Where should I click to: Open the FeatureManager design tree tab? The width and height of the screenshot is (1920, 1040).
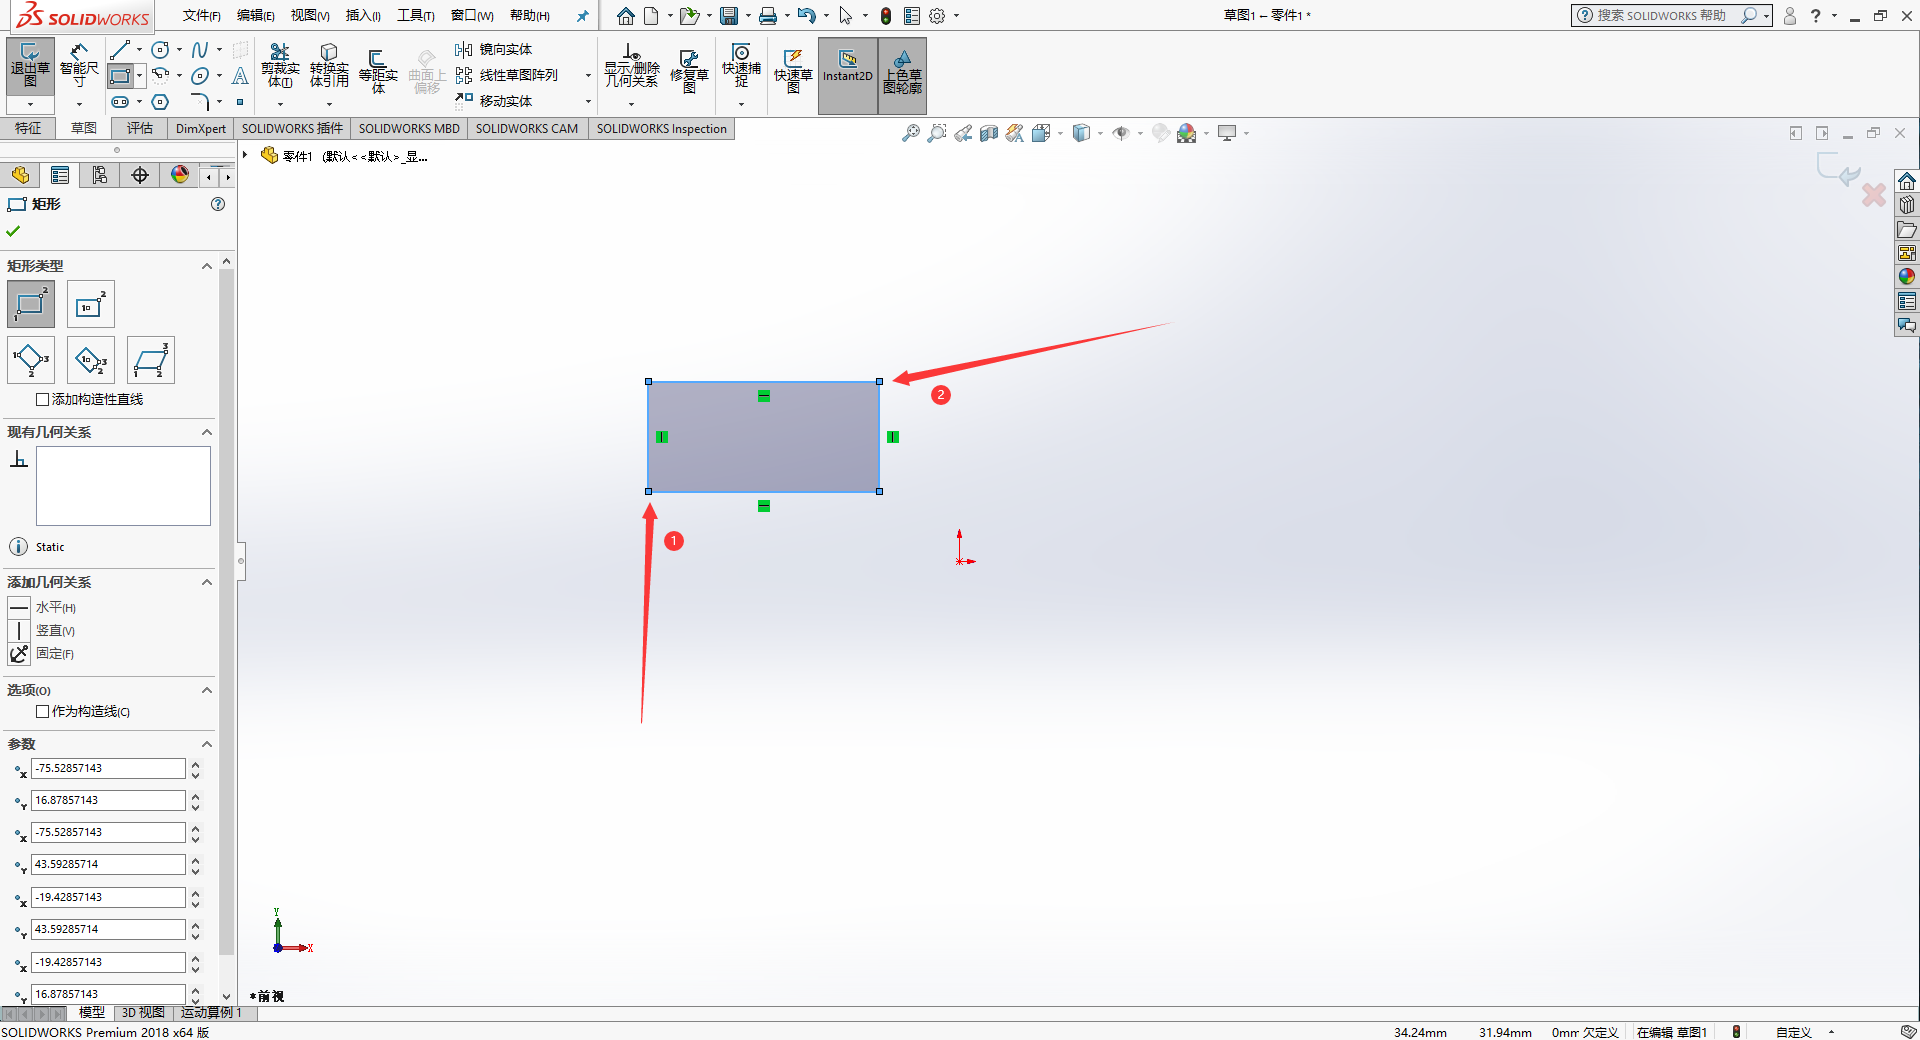(x=20, y=175)
